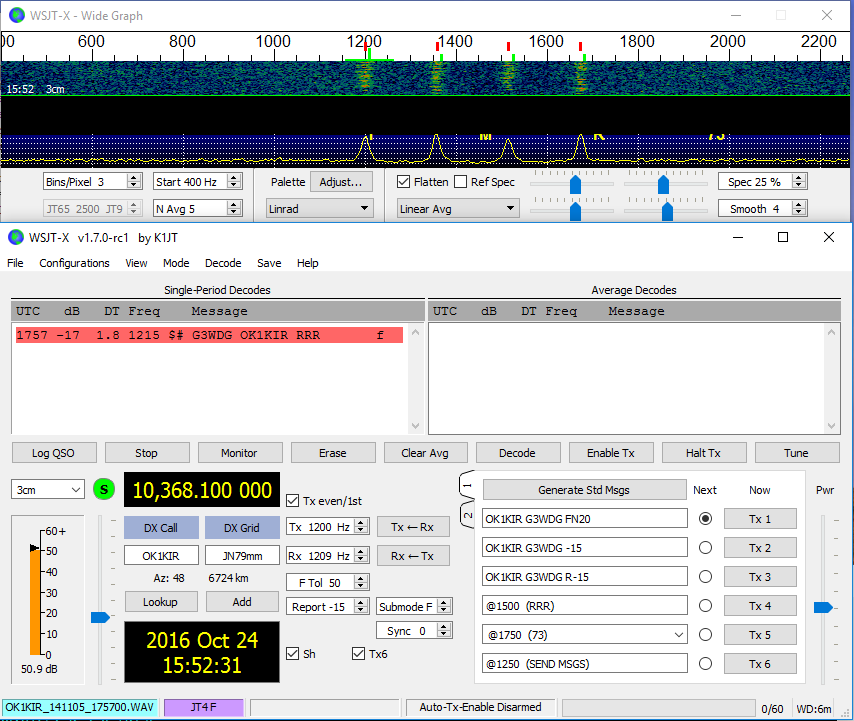
Task: Click the DX Call field containing OK1KIR
Action: pyautogui.click(x=161, y=555)
